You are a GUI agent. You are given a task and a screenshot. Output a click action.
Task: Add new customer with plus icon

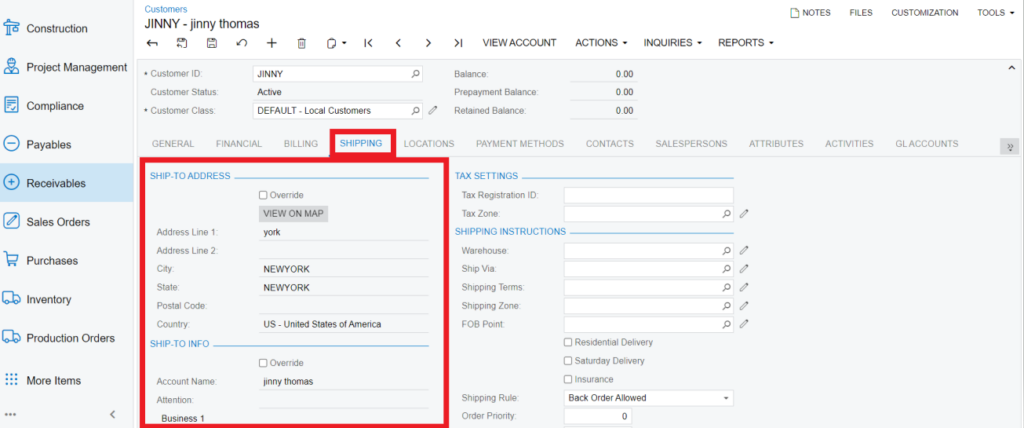point(271,43)
